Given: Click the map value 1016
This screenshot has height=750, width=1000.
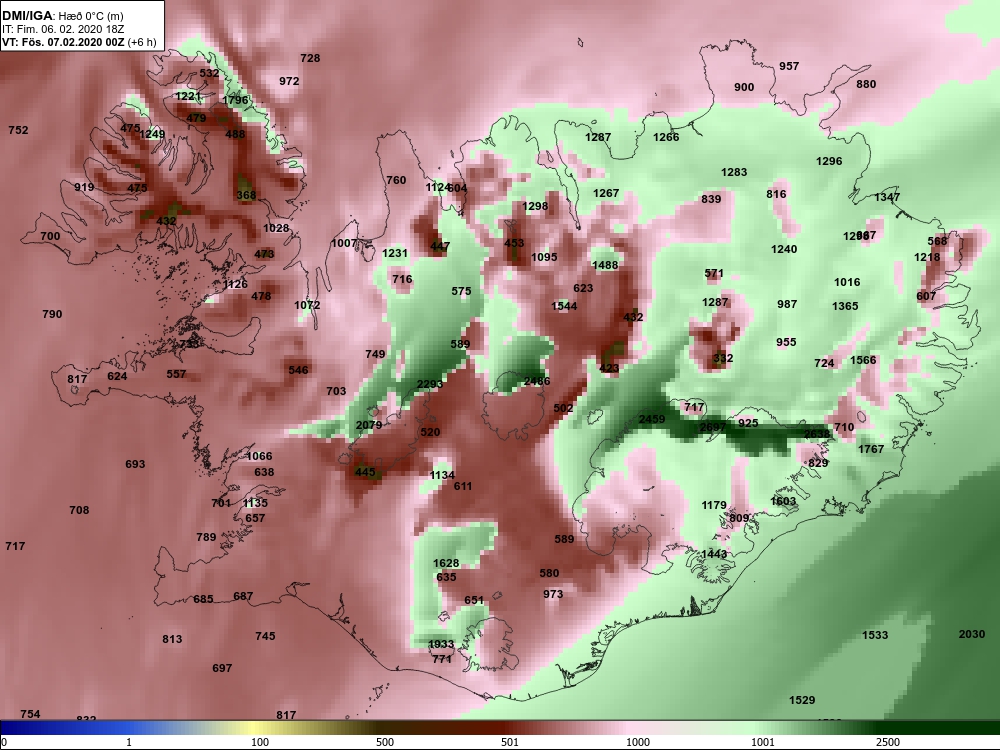Looking at the screenshot, I should (x=847, y=283).
